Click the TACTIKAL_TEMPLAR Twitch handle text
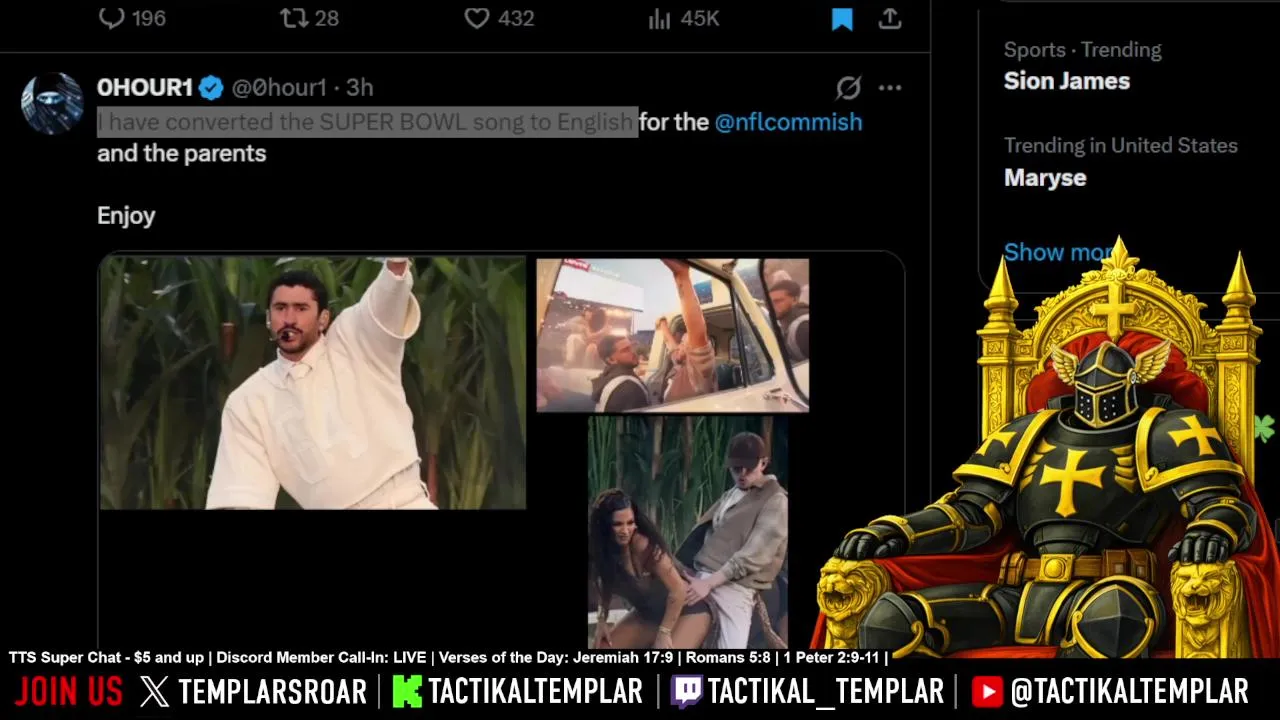 pos(826,691)
